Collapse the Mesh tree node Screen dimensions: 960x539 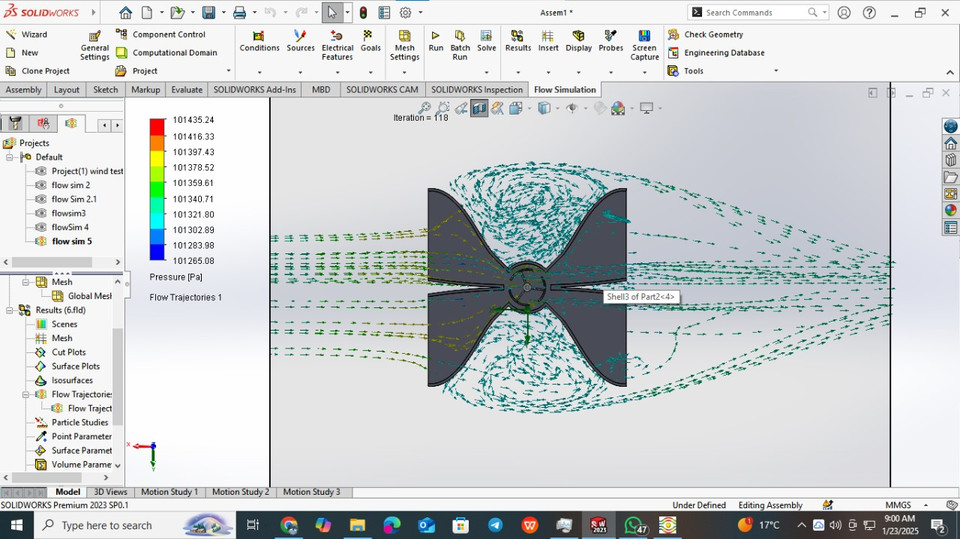point(26,282)
